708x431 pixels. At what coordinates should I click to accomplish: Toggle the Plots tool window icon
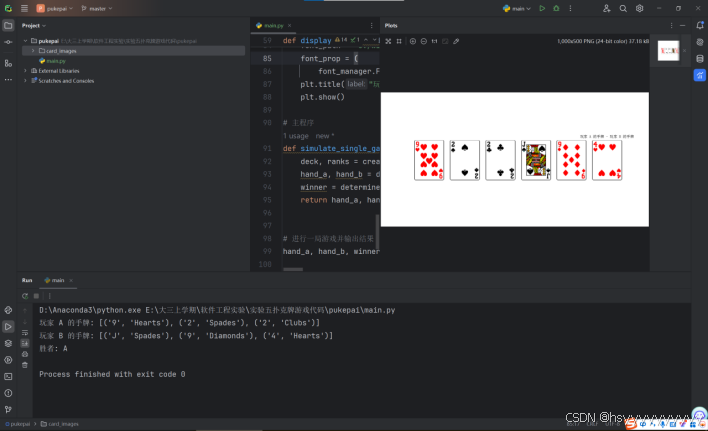coord(700,75)
